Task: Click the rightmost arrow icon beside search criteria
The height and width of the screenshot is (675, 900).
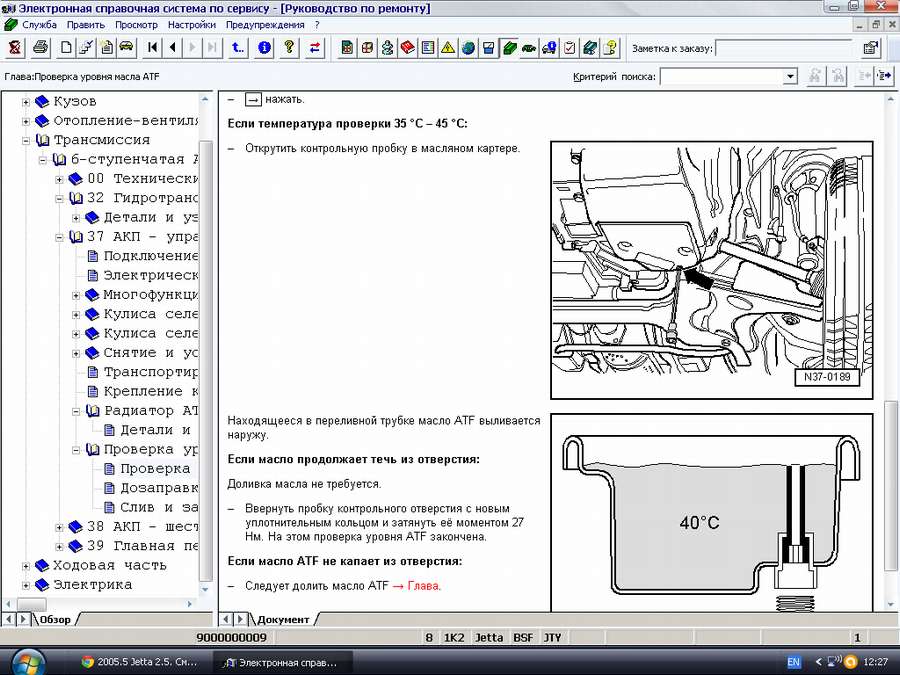Action: 884,76
